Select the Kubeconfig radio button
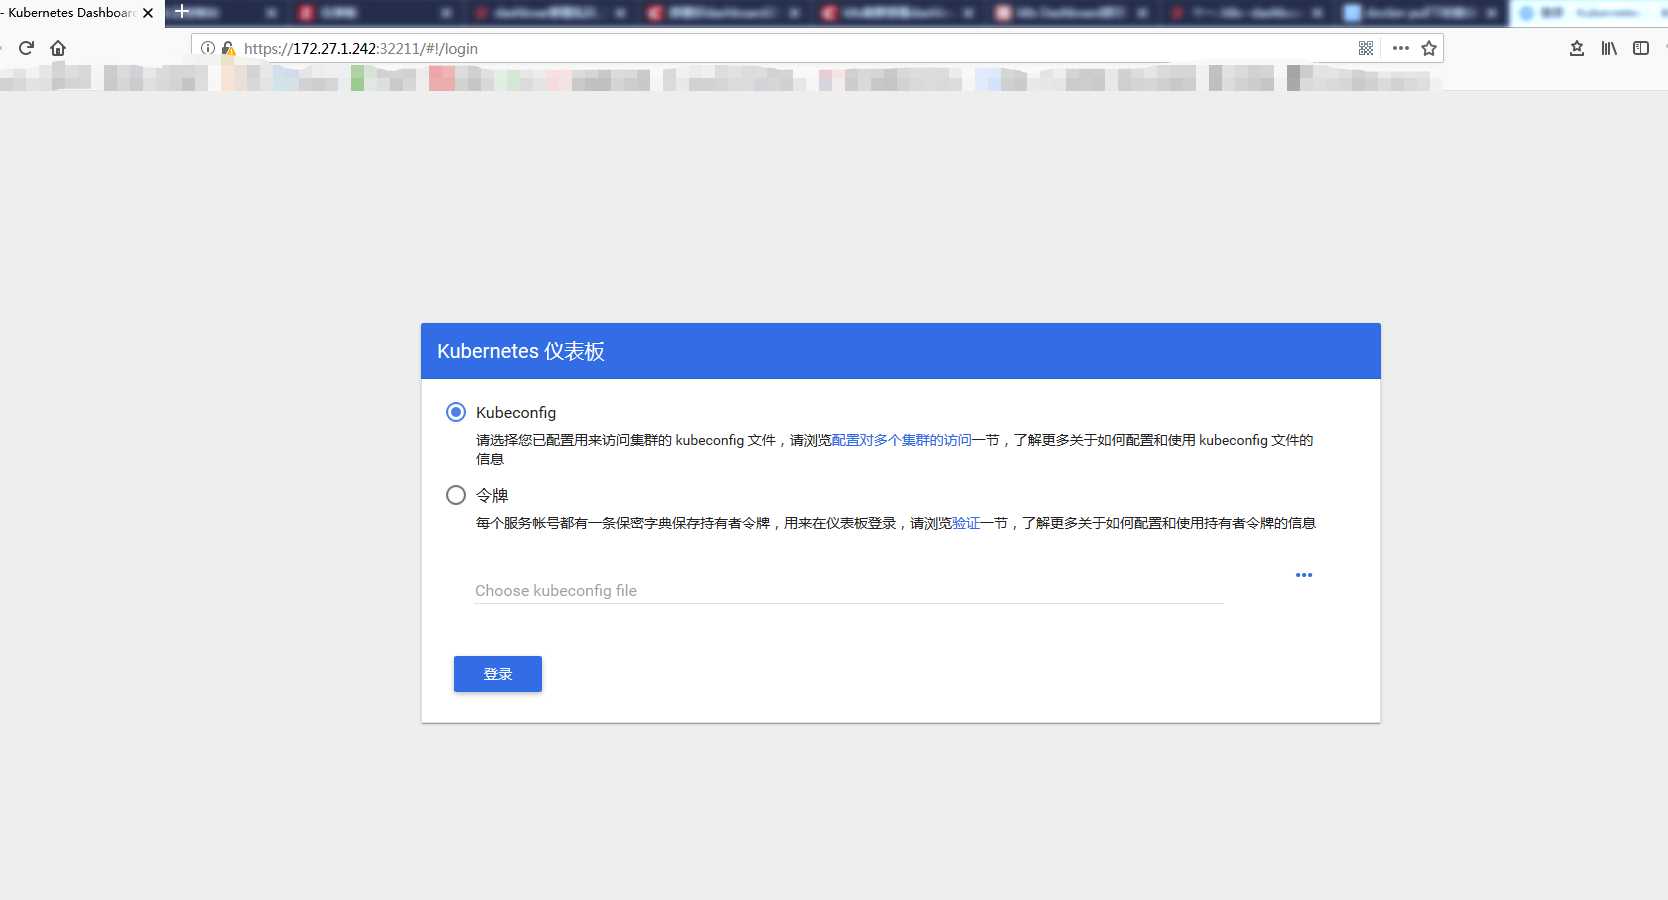This screenshot has width=1668, height=900. [x=456, y=412]
